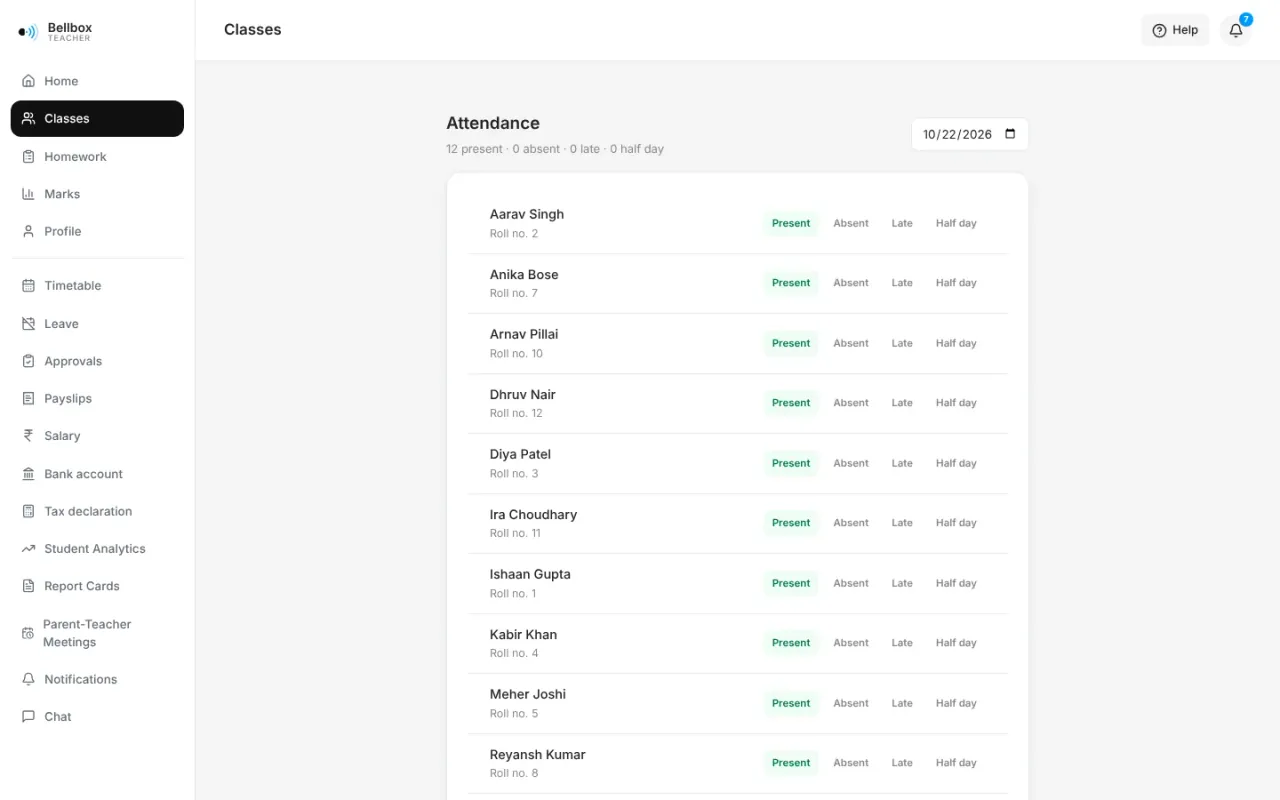Click the Homework clipboard icon
This screenshot has height=800, width=1280.
28,157
